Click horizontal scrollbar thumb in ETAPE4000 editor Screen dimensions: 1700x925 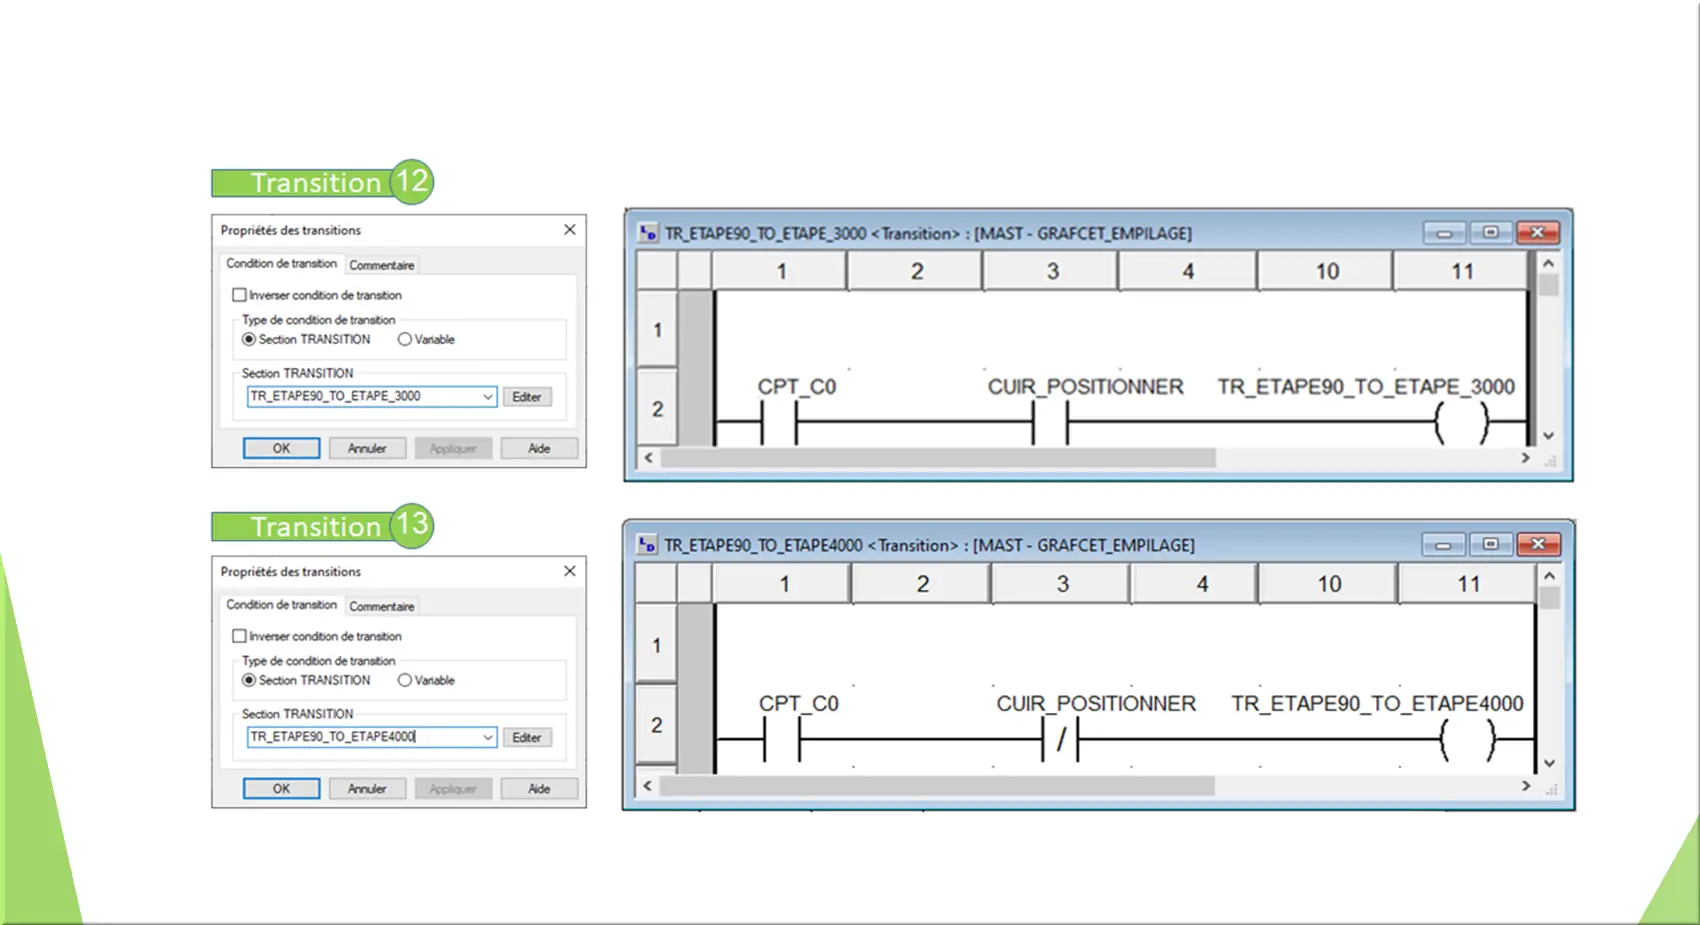pyautogui.click(x=937, y=786)
